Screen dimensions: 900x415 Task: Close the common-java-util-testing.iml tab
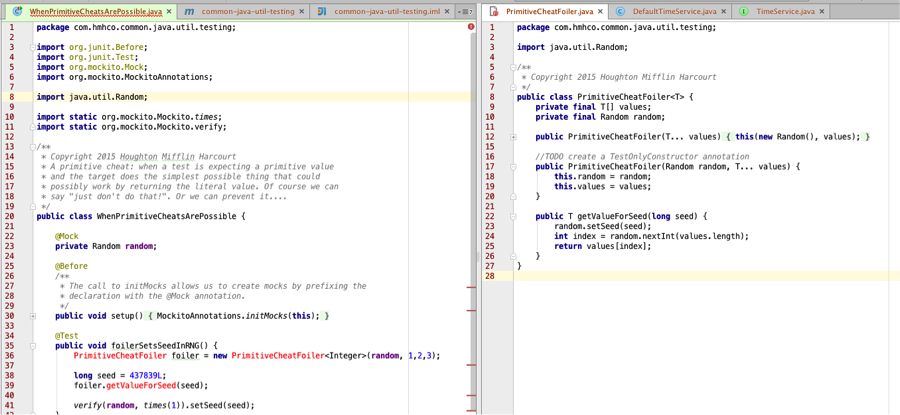pyautogui.click(x=449, y=11)
